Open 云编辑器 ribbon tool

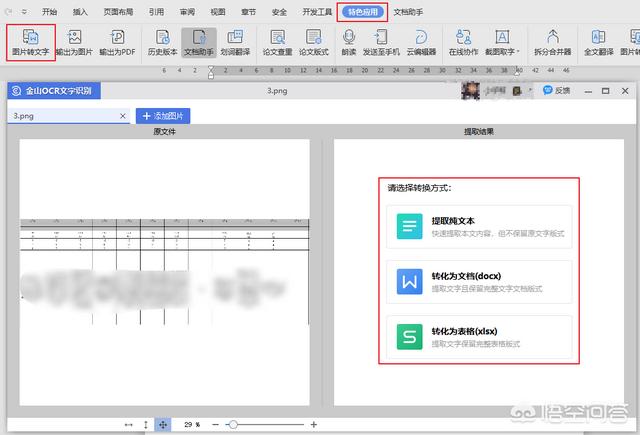click(x=421, y=42)
